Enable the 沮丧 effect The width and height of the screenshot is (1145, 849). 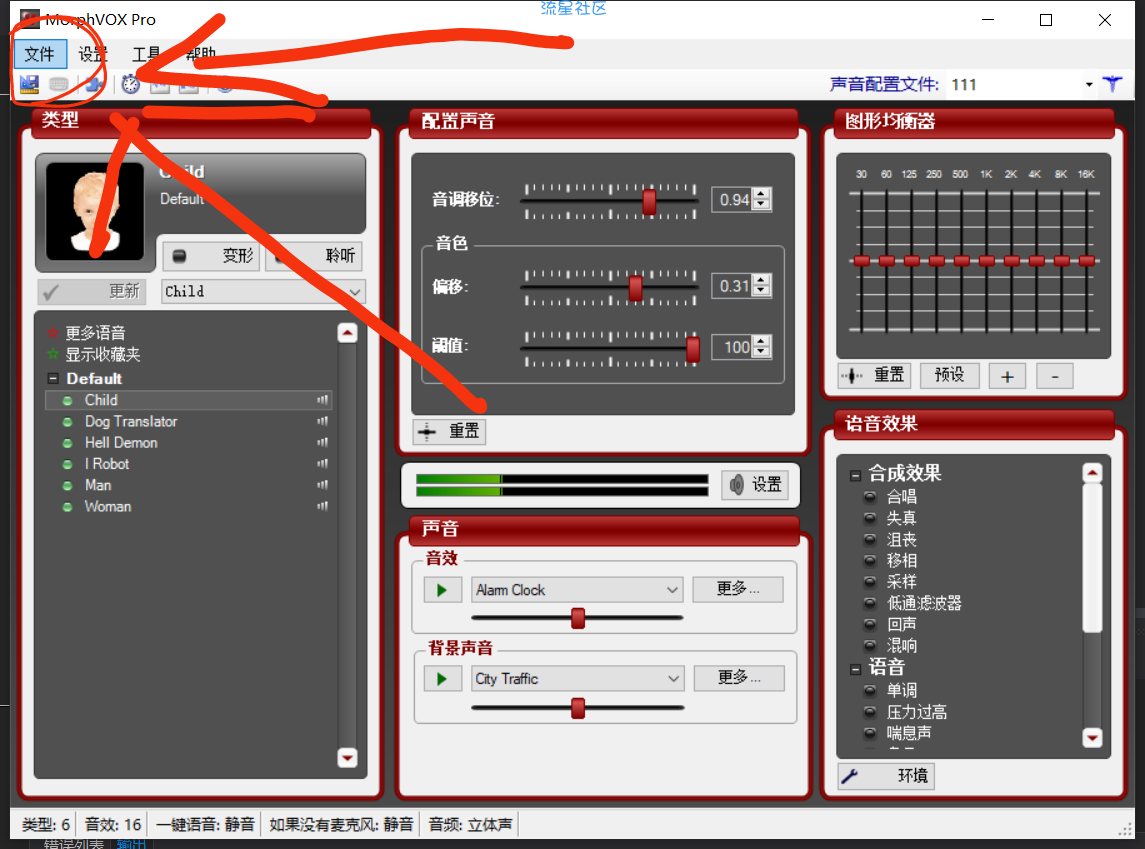pos(870,539)
